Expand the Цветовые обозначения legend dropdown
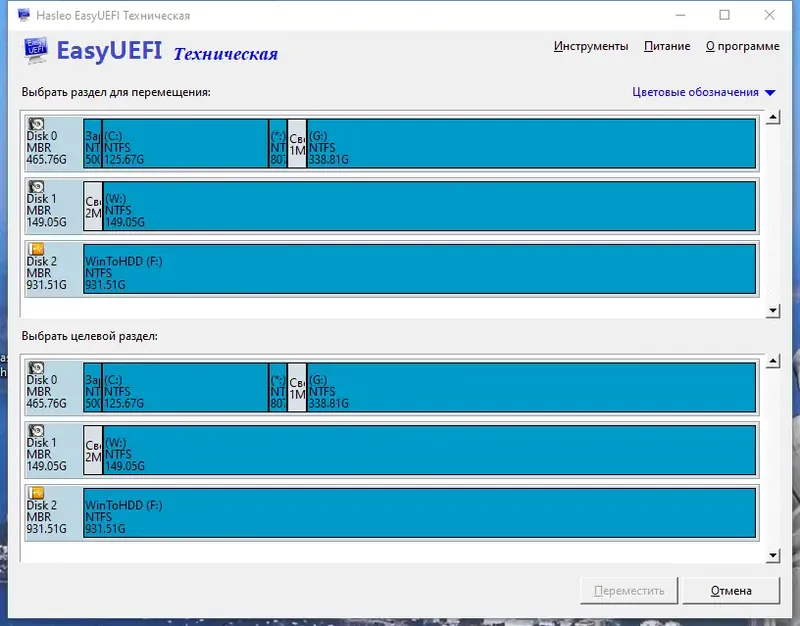The width and height of the screenshot is (800, 626). (x=704, y=92)
